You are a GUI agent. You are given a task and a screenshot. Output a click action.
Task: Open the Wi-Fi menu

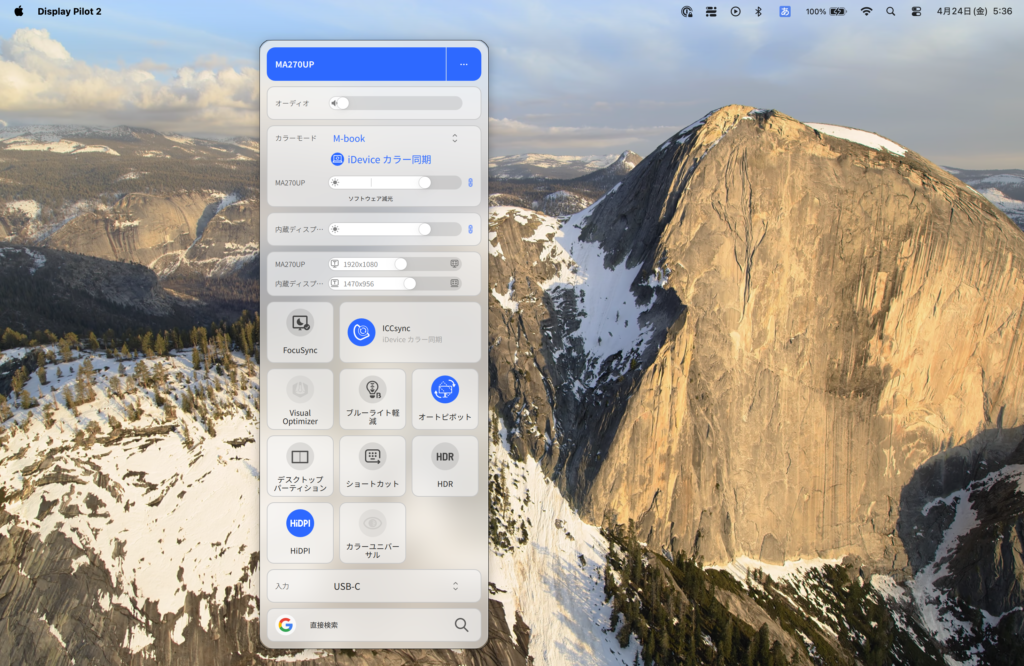click(867, 11)
